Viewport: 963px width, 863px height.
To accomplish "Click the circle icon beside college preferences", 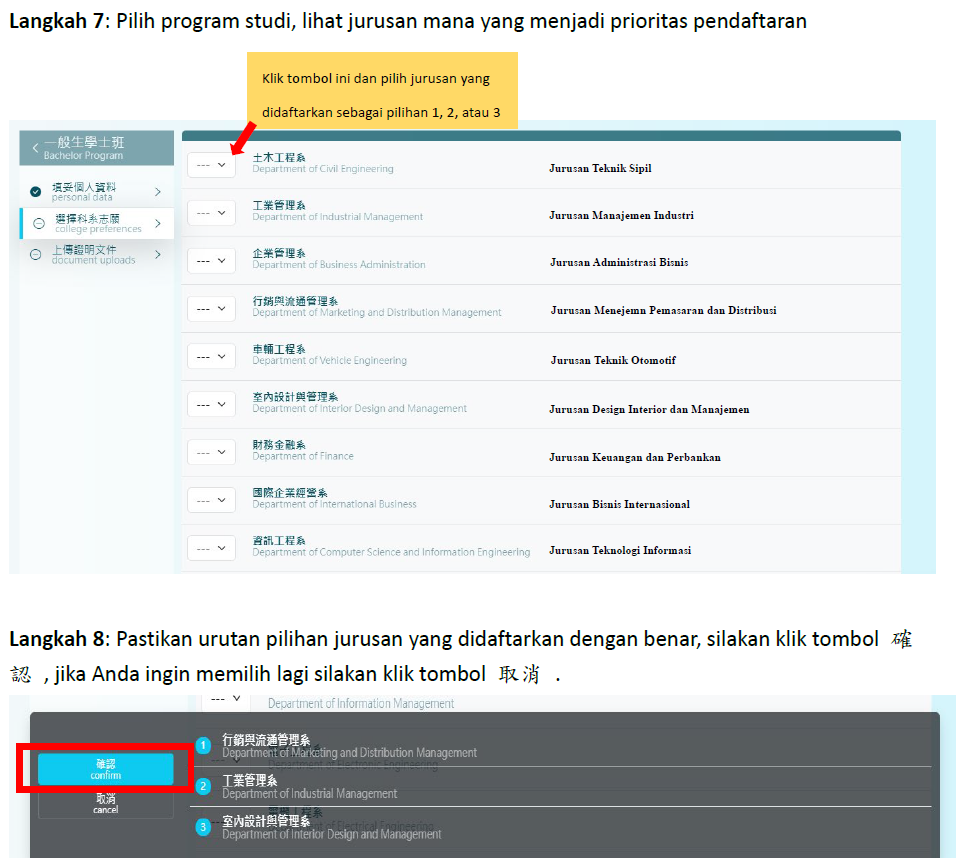I will point(39,224).
